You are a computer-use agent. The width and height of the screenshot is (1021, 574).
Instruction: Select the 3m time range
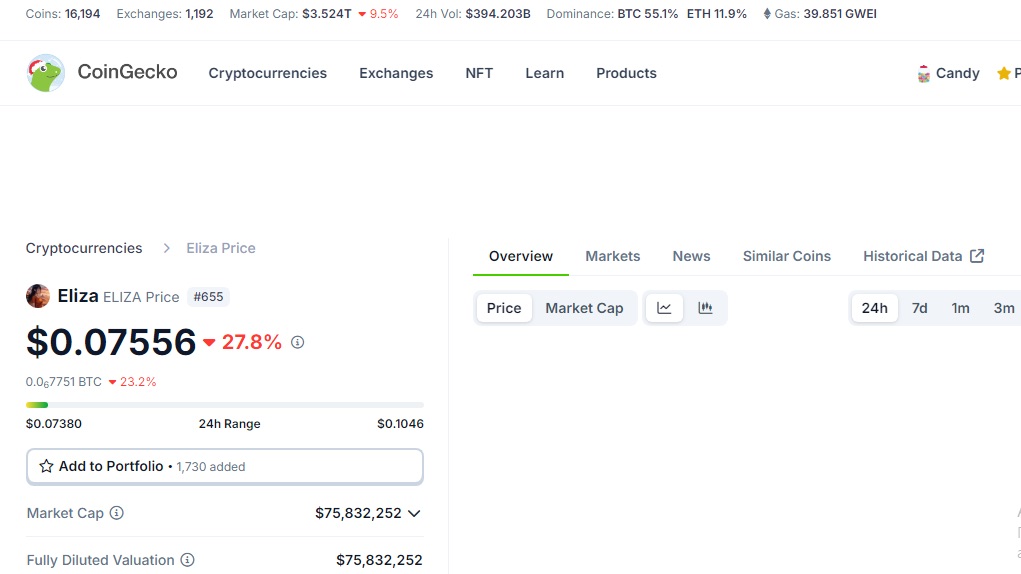pos(1003,308)
